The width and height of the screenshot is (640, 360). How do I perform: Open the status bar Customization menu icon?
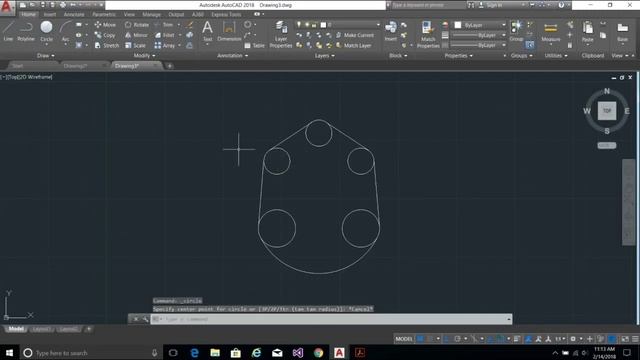pos(635,339)
